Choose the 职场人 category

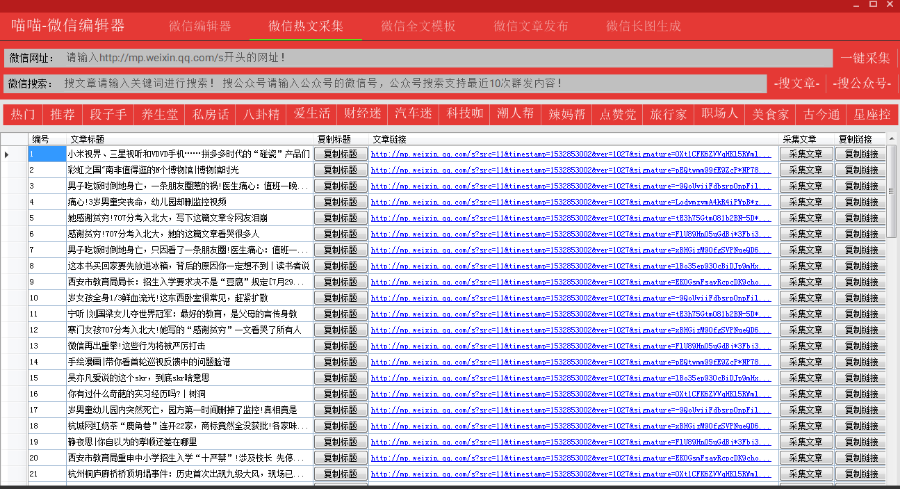point(719,114)
